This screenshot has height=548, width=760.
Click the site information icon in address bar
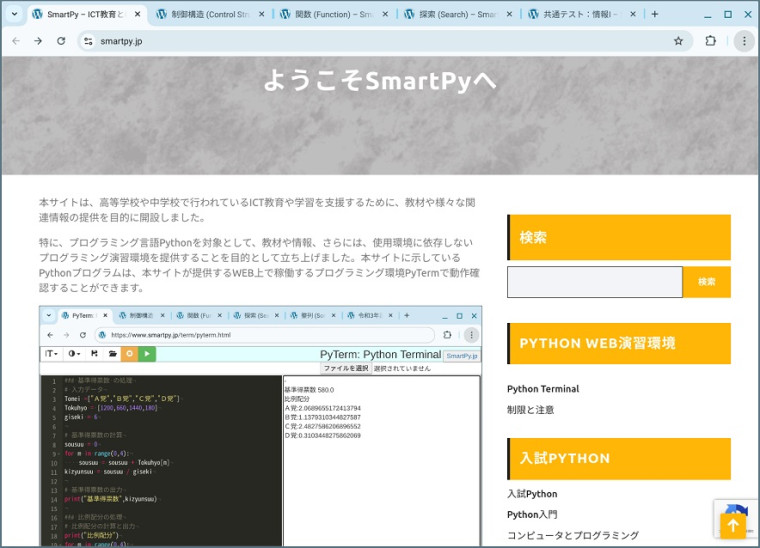88,41
